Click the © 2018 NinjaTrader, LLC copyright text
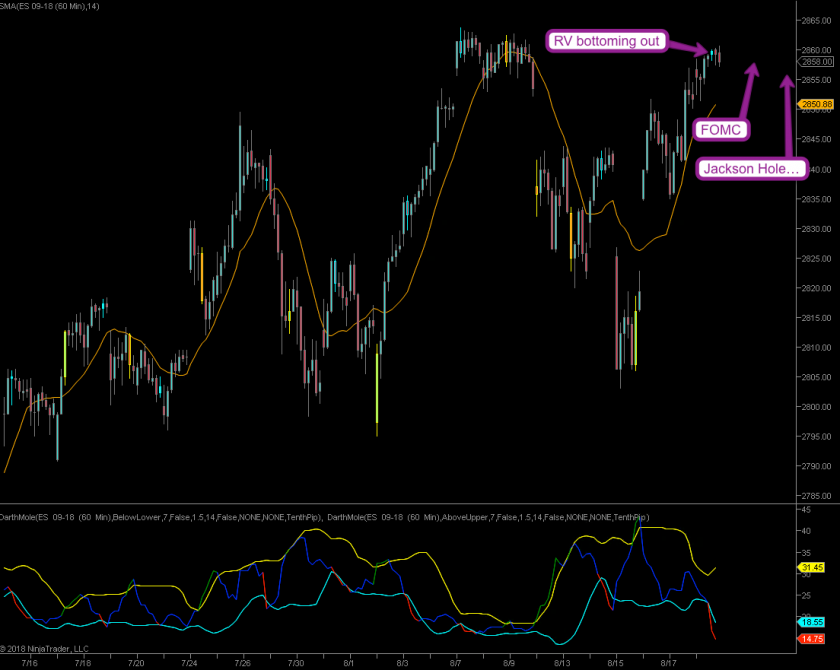Image resolution: width=840 pixels, height=670 pixels. coord(45,649)
